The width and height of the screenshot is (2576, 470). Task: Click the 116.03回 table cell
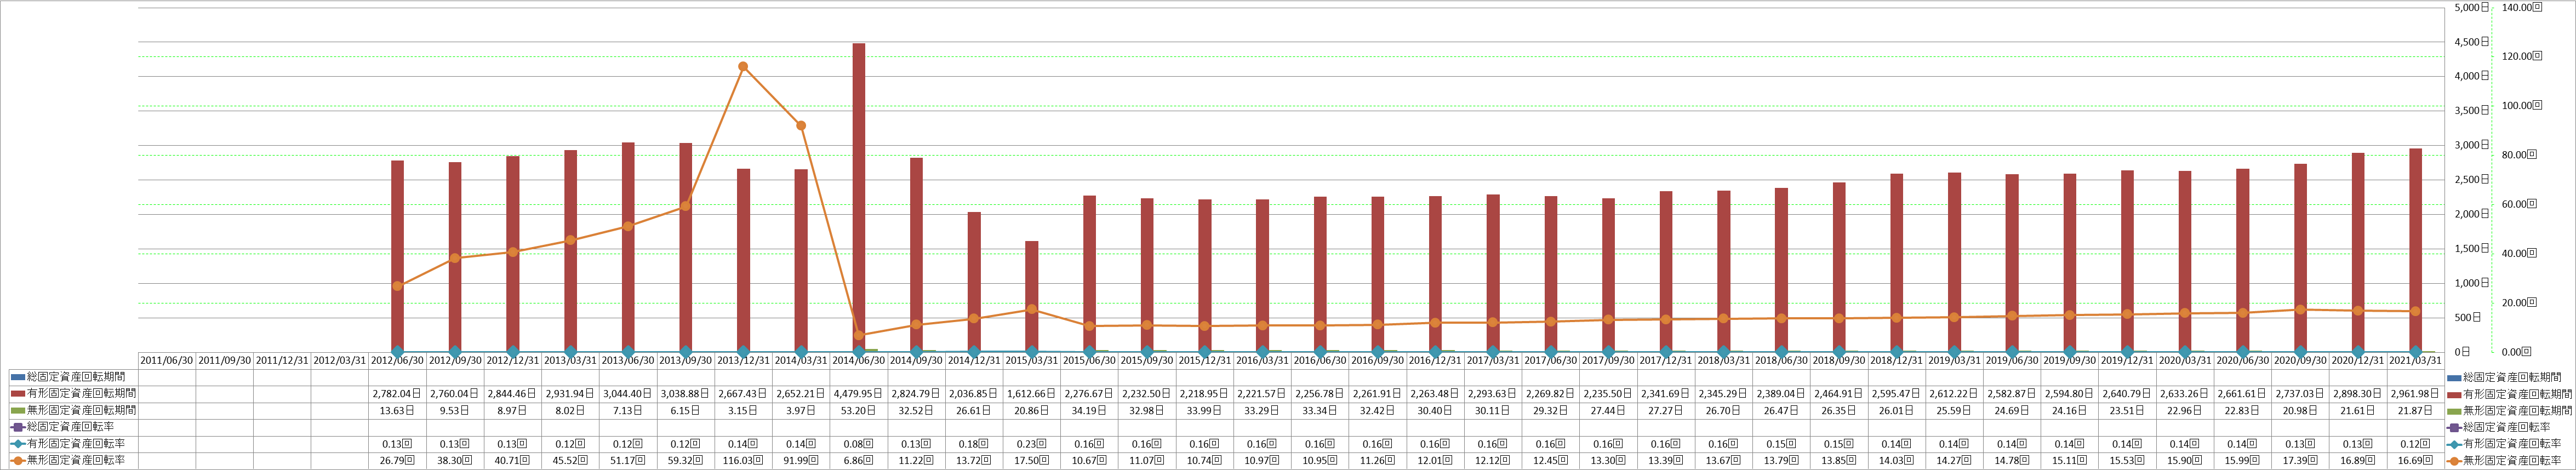(743, 460)
